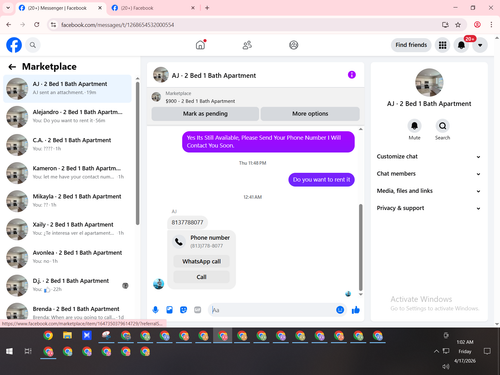Open the volume speaker tray icon
The image size is (500, 375).
point(446,366)
